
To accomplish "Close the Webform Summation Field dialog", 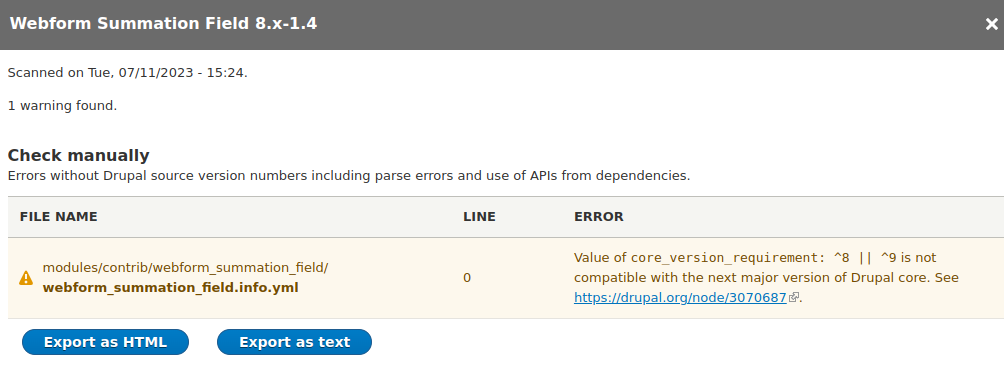I will coord(991,25).
